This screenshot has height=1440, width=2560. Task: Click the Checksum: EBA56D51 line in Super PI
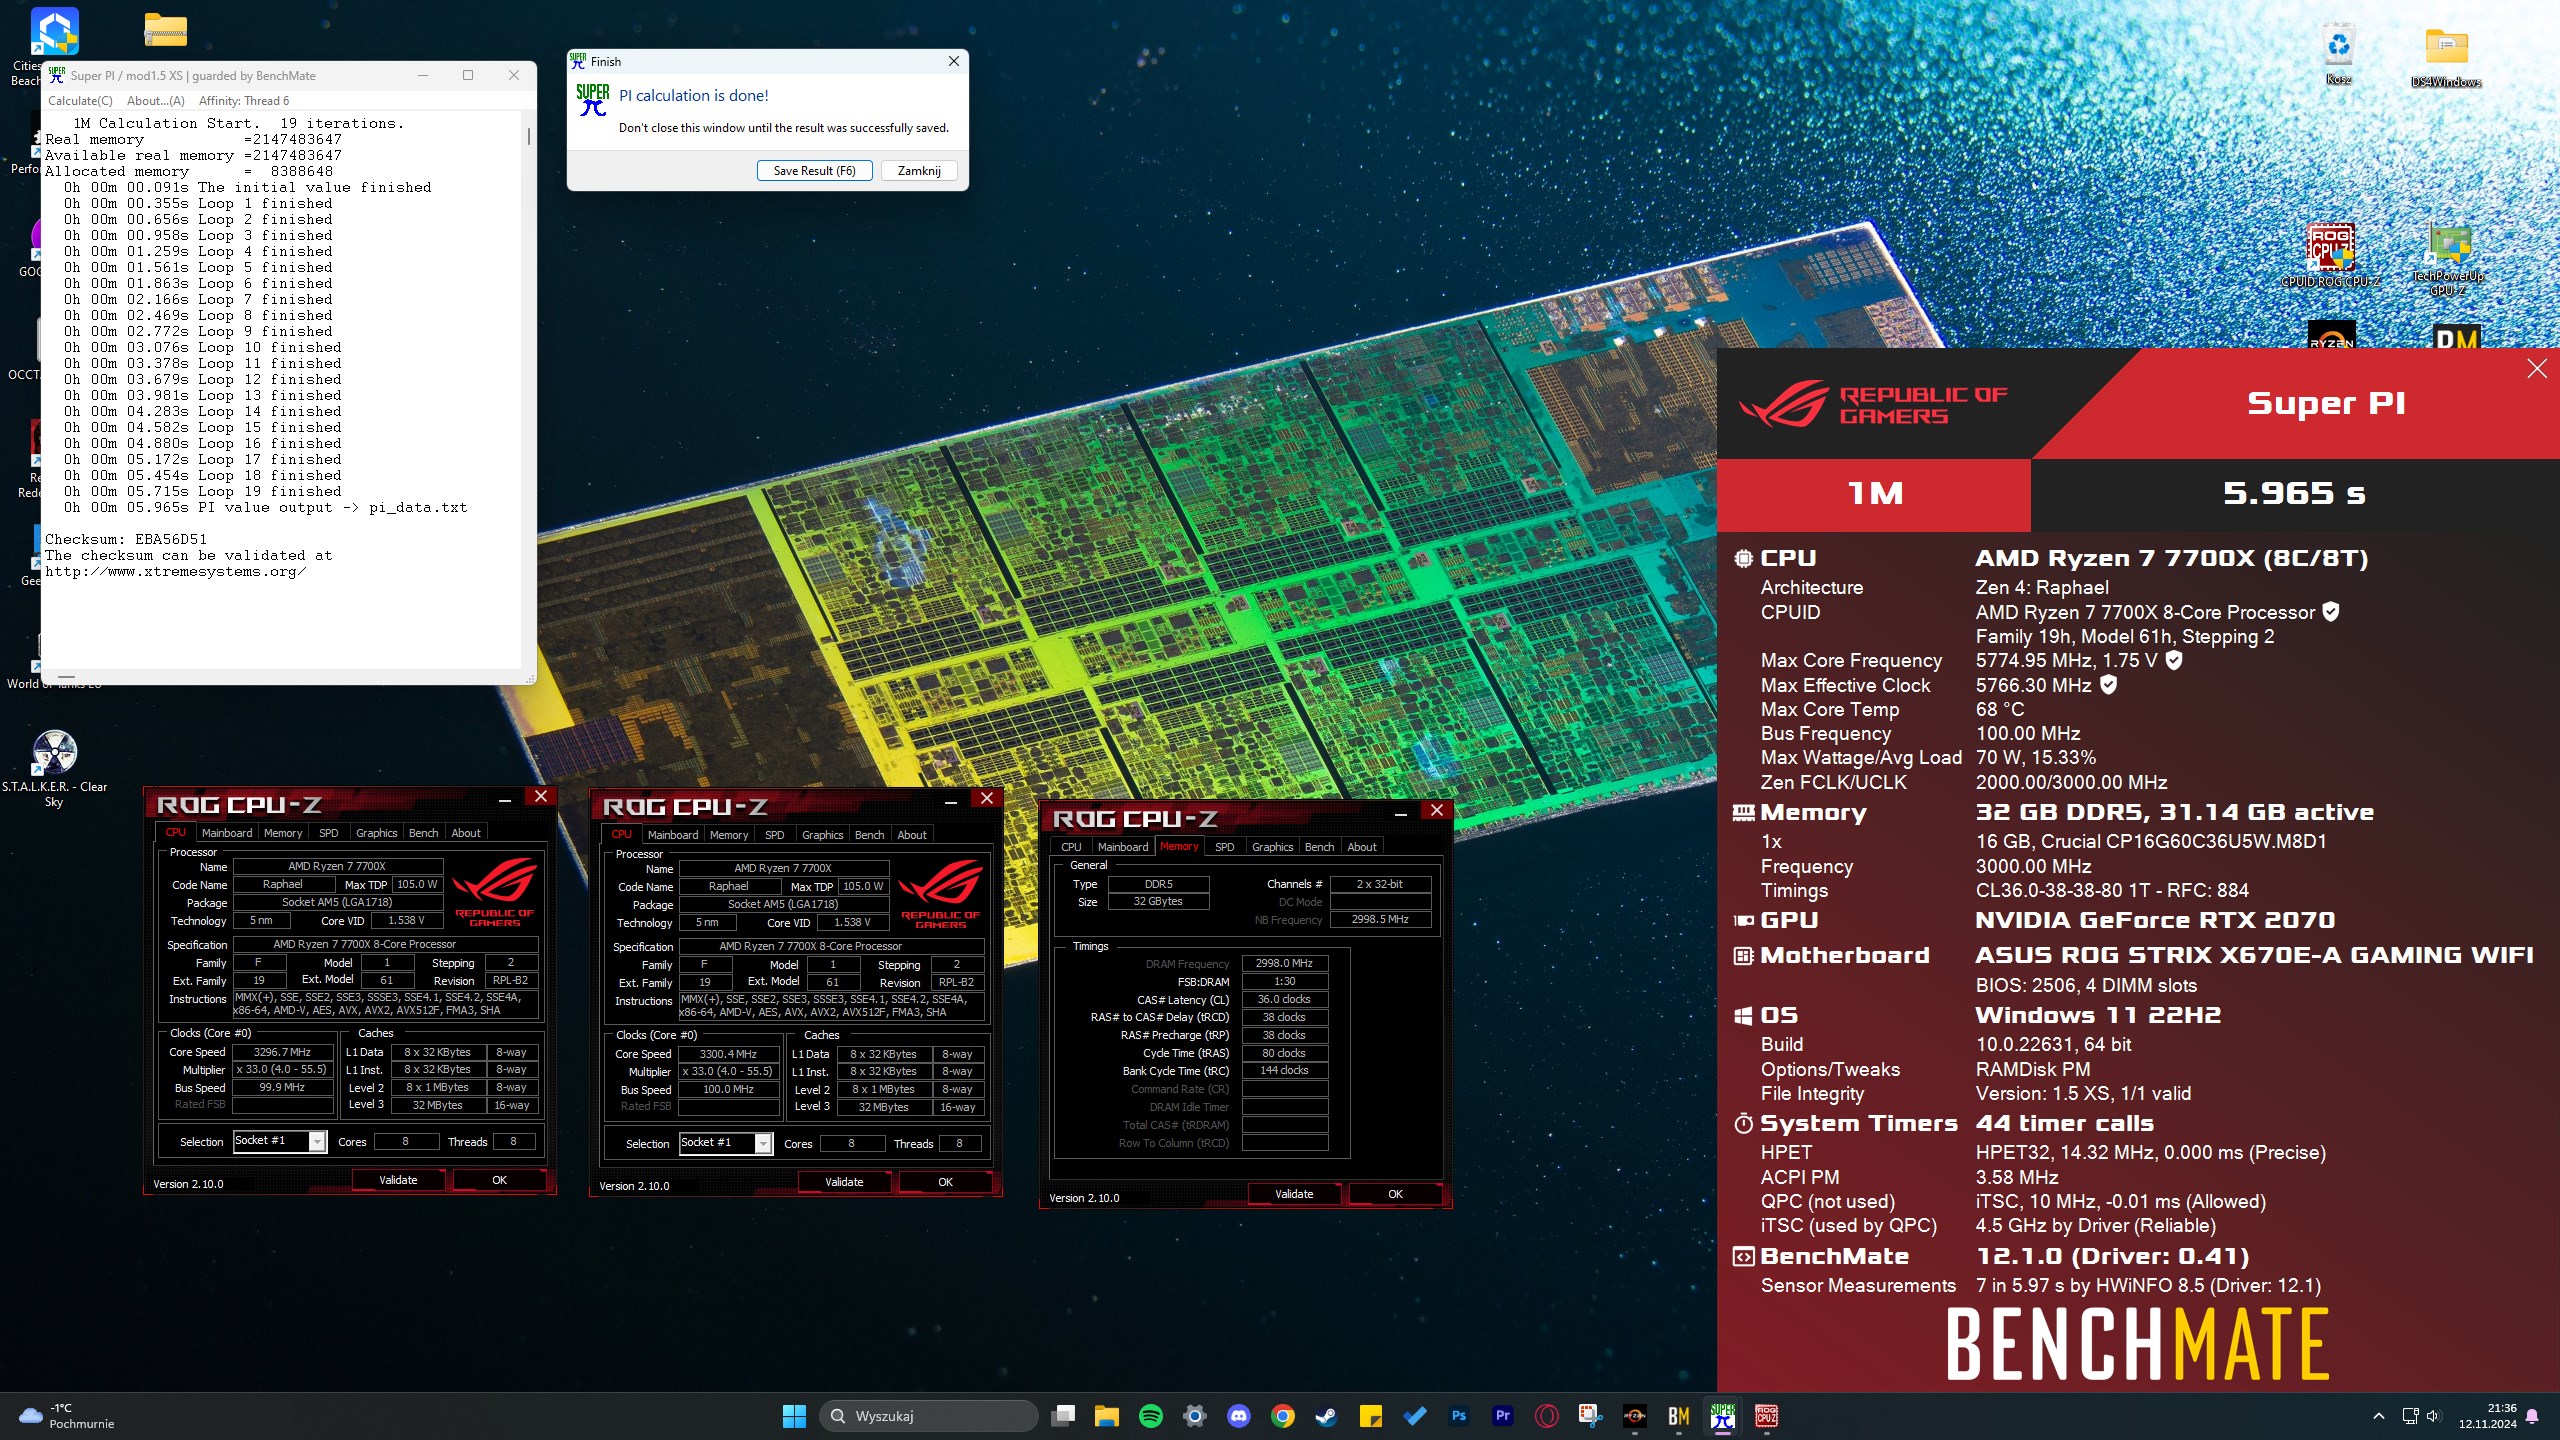126,539
